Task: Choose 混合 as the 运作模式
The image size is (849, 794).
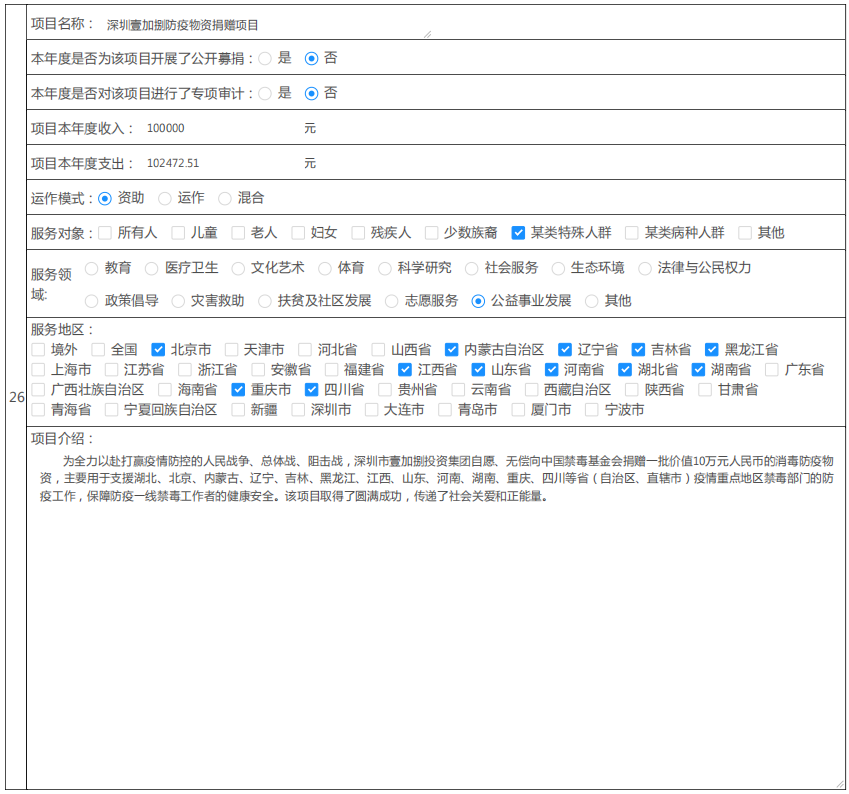Action: (225, 199)
